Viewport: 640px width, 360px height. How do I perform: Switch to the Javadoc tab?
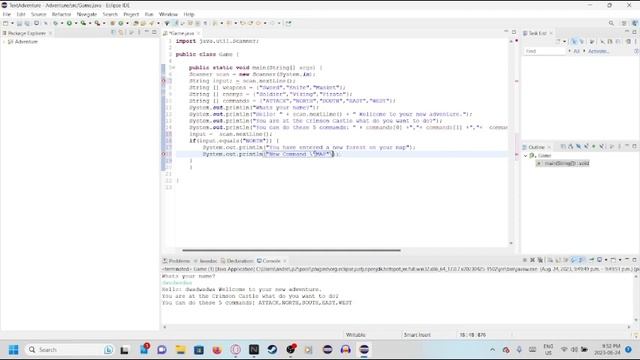[x=206, y=261]
